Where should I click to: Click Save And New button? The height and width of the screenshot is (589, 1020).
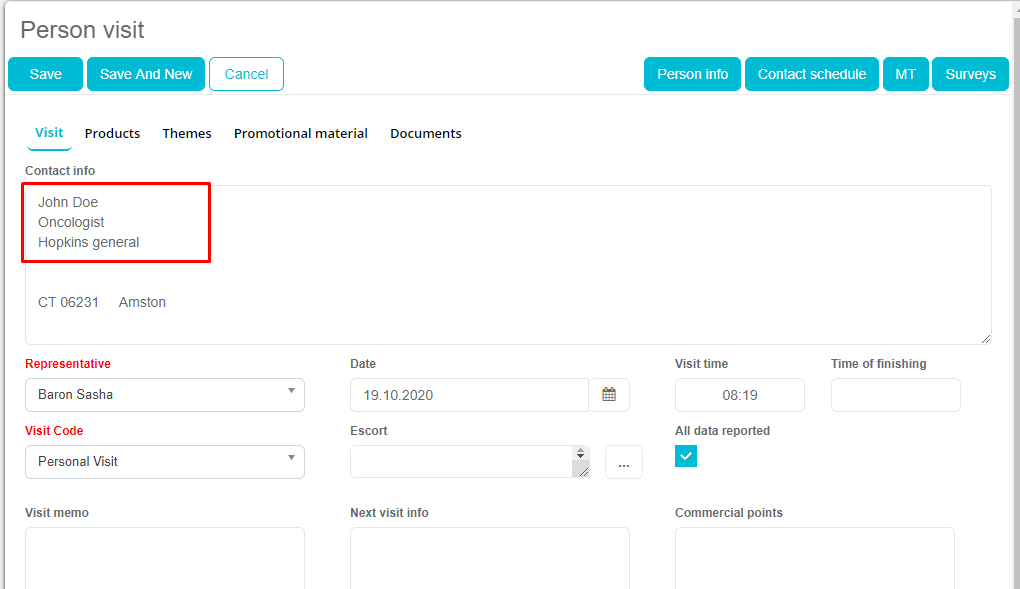point(146,74)
